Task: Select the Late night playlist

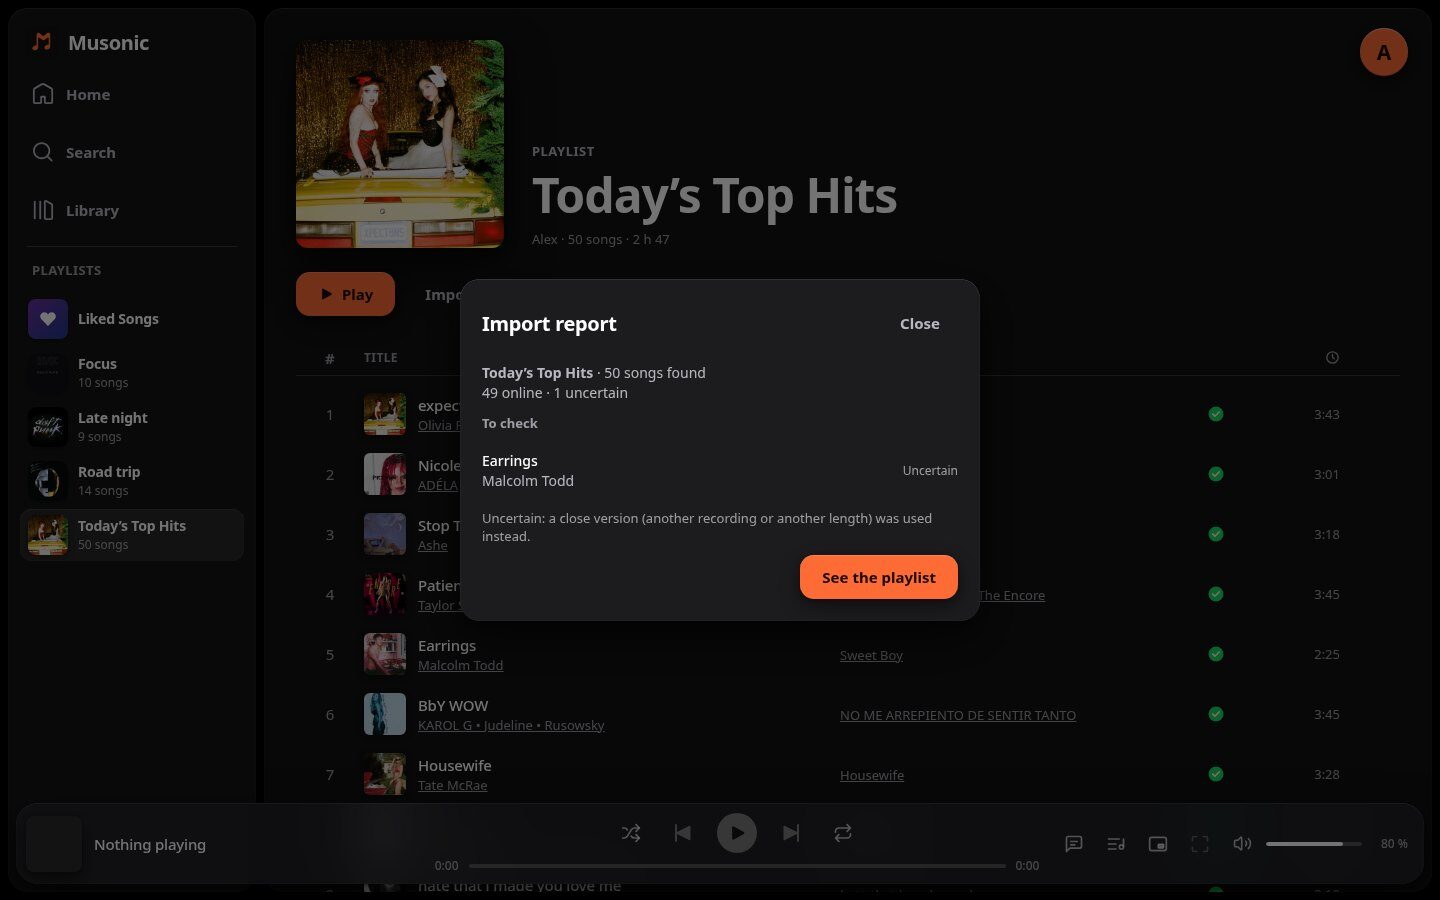Action: (x=132, y=427)
